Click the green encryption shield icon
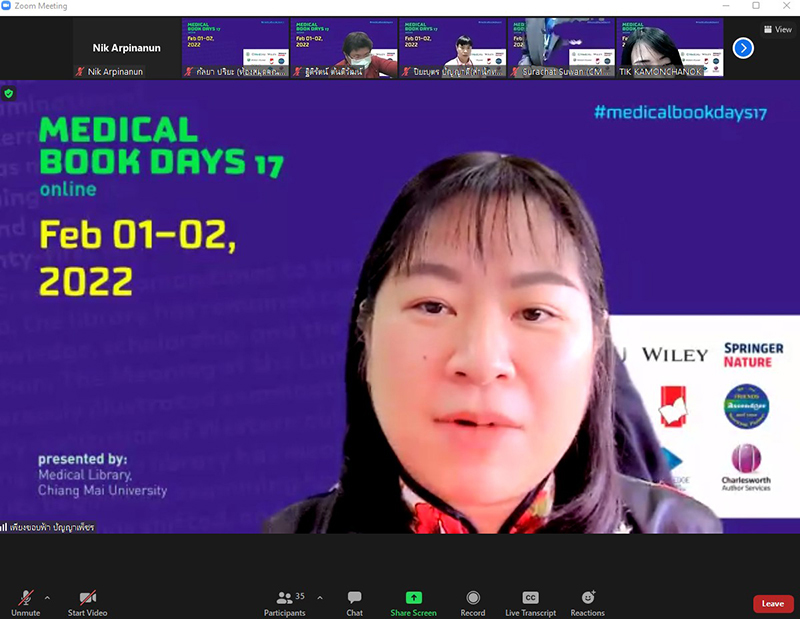Screen dimensions: 800x619 pos(9,93)
